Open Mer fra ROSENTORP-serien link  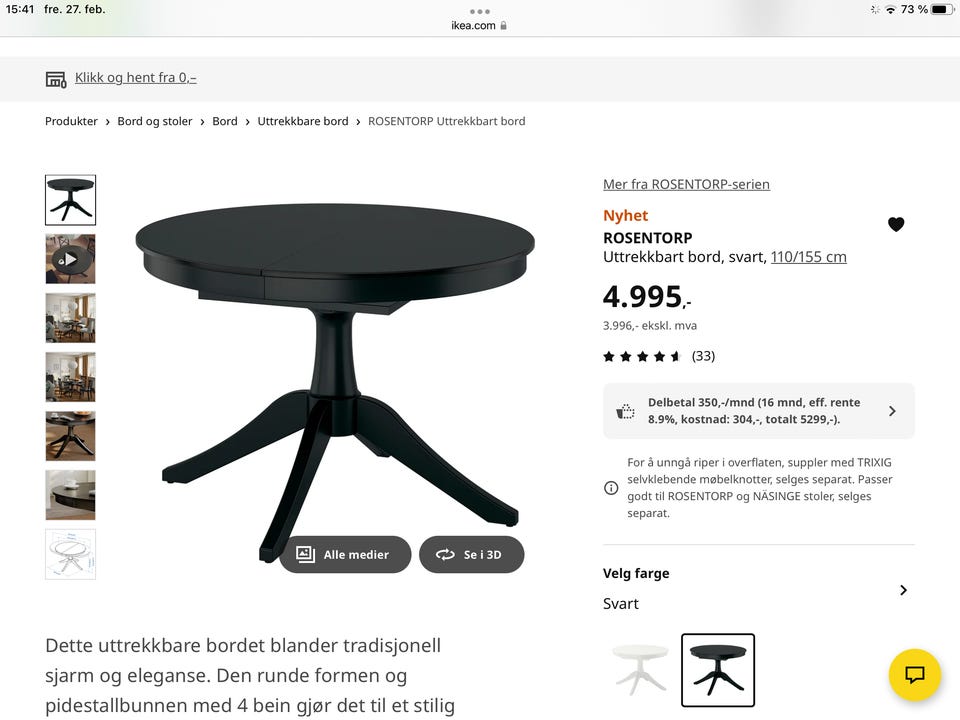coord(686,184)
